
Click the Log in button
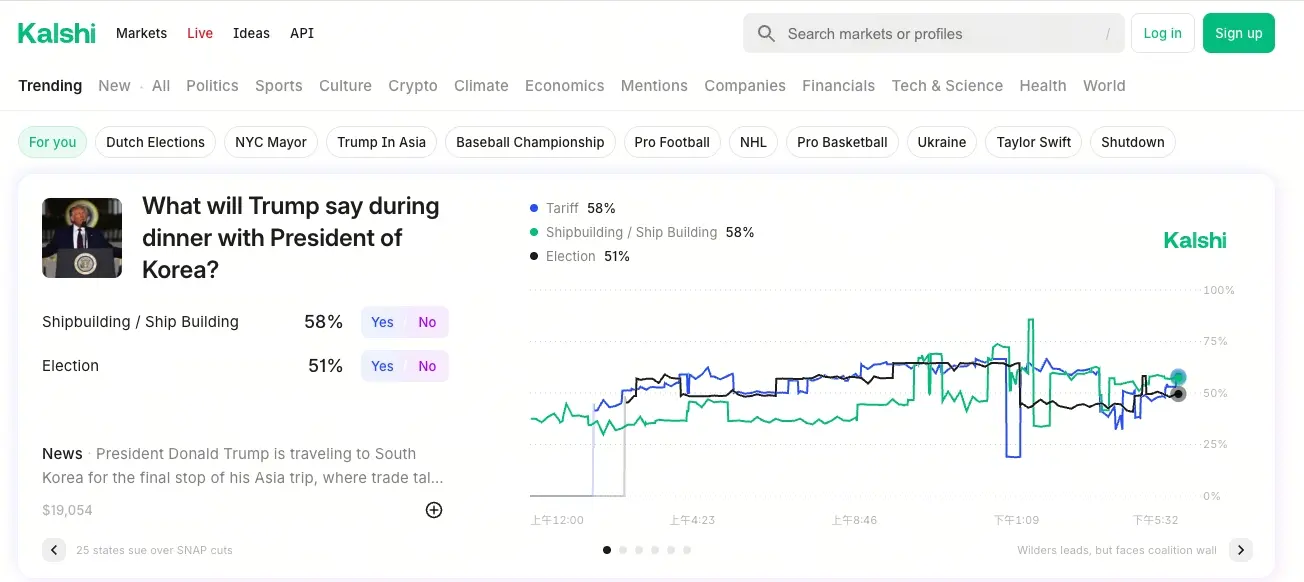tap(1162, 33)
